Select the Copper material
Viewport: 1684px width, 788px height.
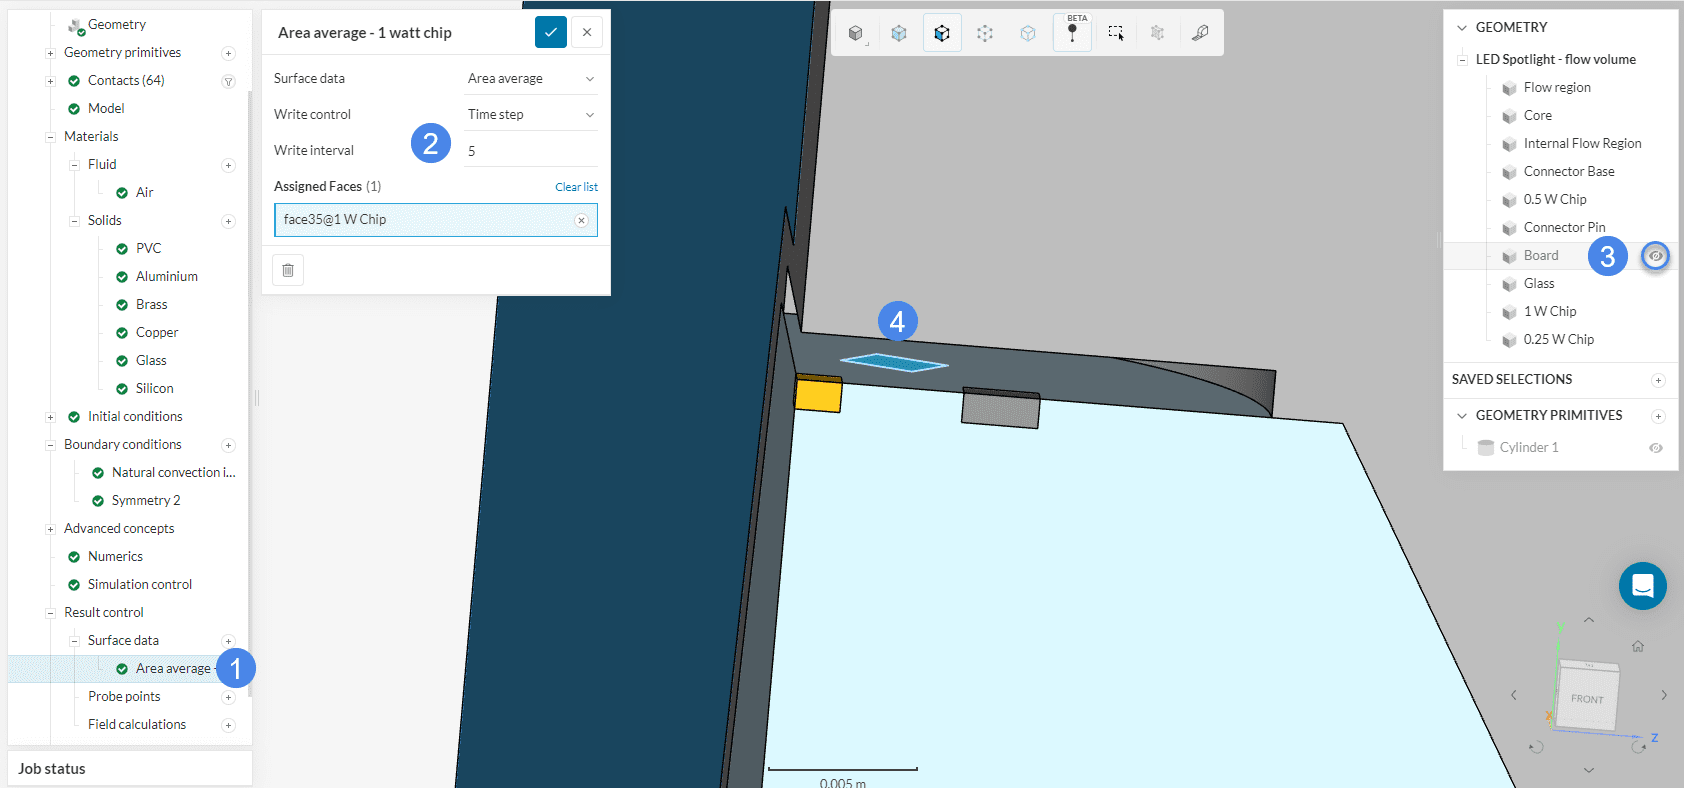tap(157, 333)
